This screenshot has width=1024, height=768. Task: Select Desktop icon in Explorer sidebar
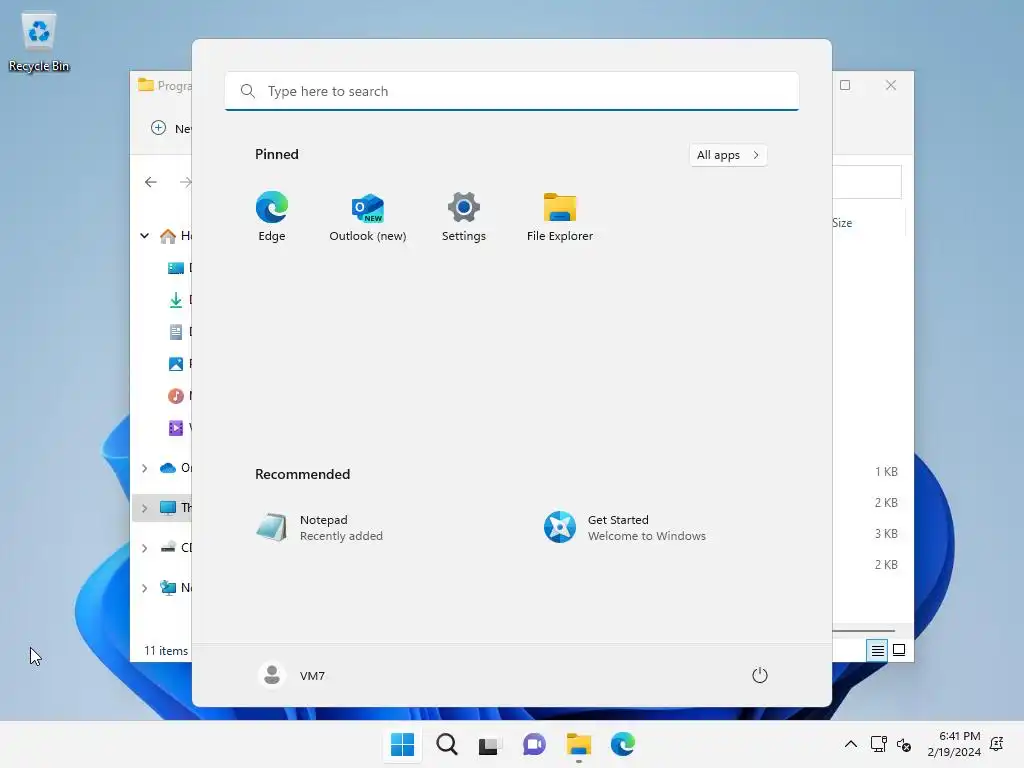[x=176, y=268]
